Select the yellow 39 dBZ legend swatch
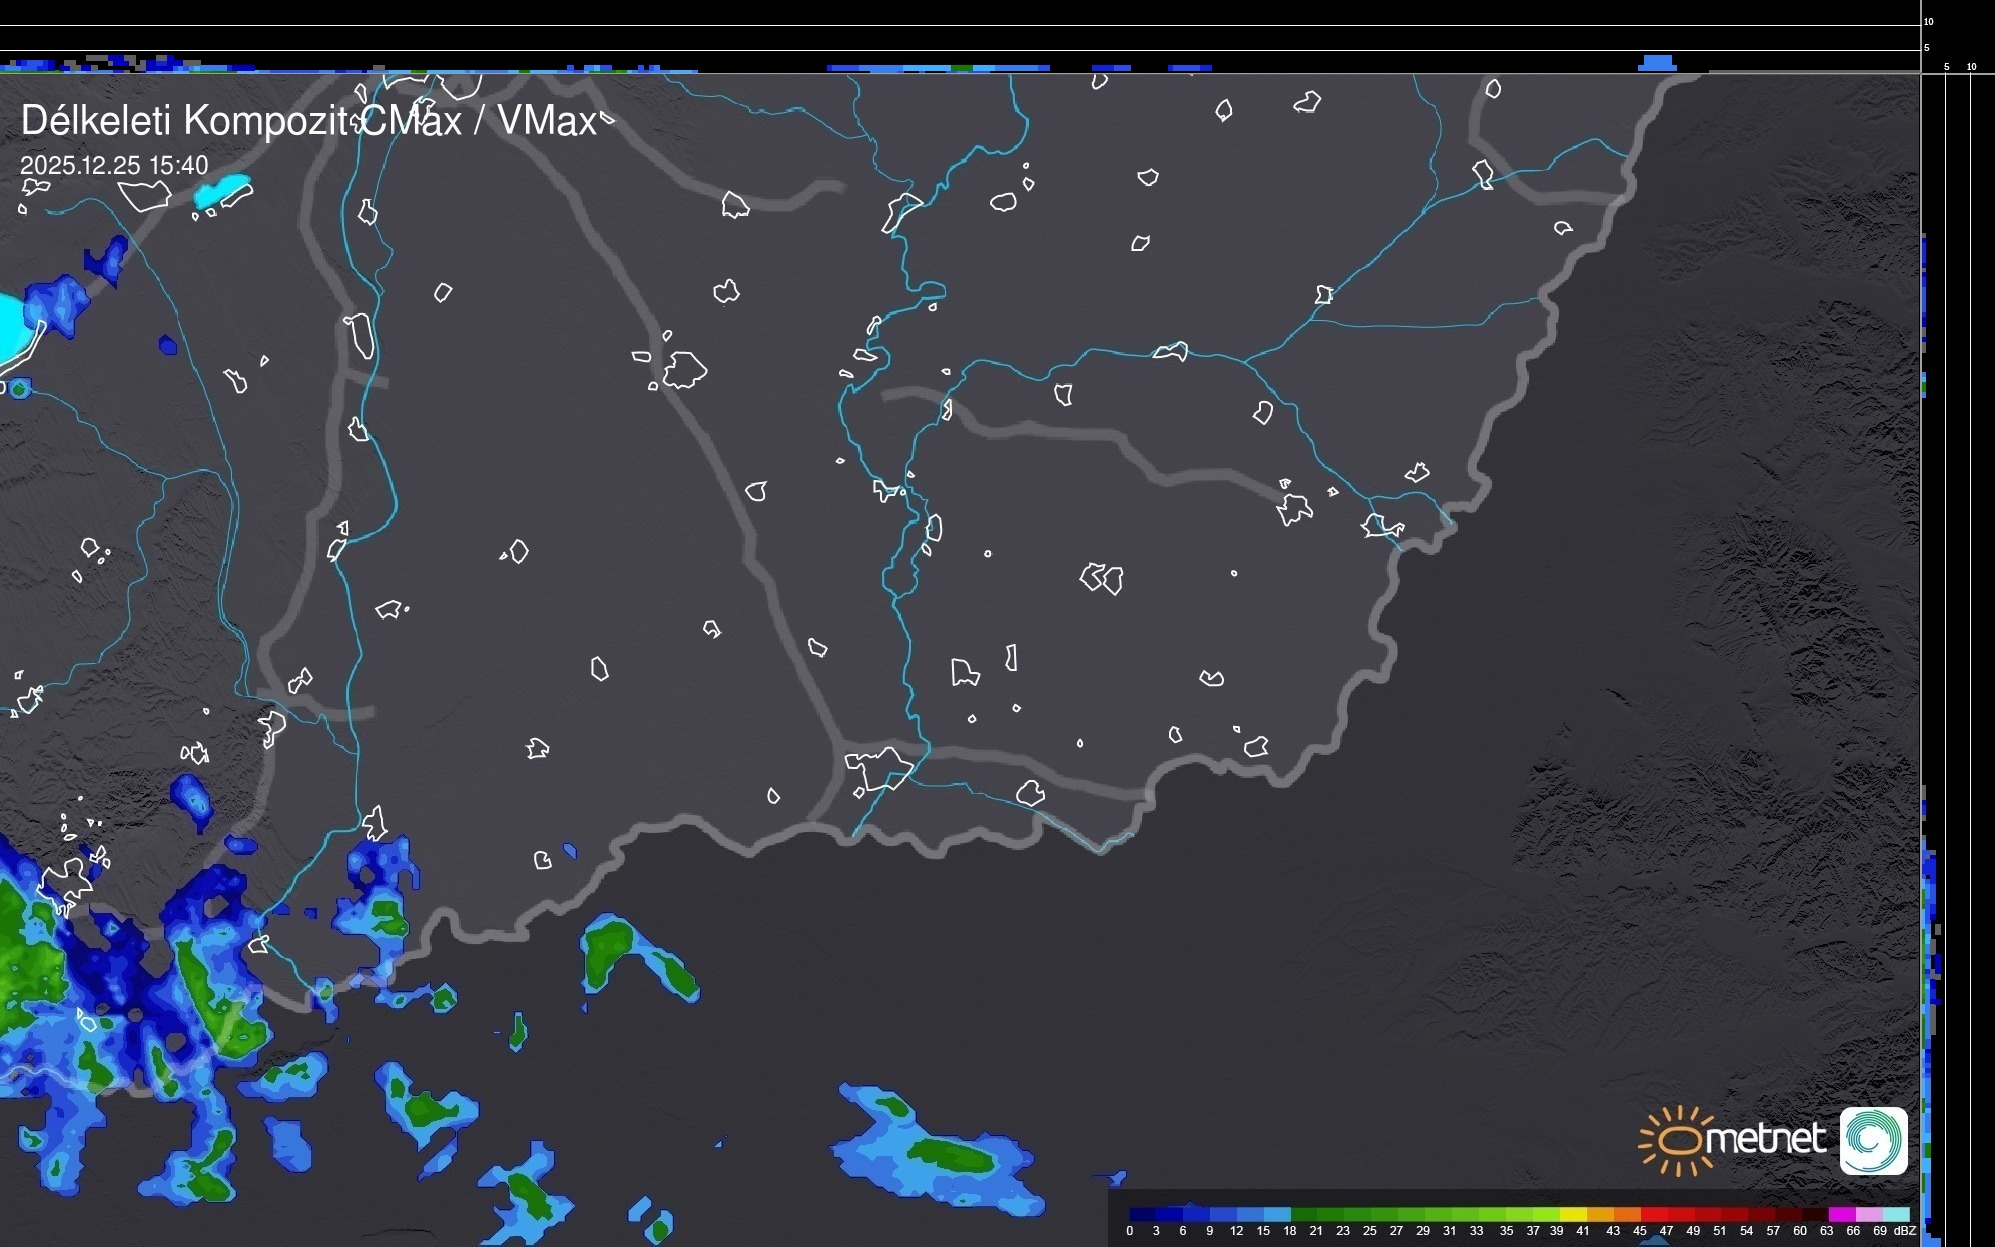The height and width of the screenshot is (1247, 1995). click(x=1573, y=1214)
